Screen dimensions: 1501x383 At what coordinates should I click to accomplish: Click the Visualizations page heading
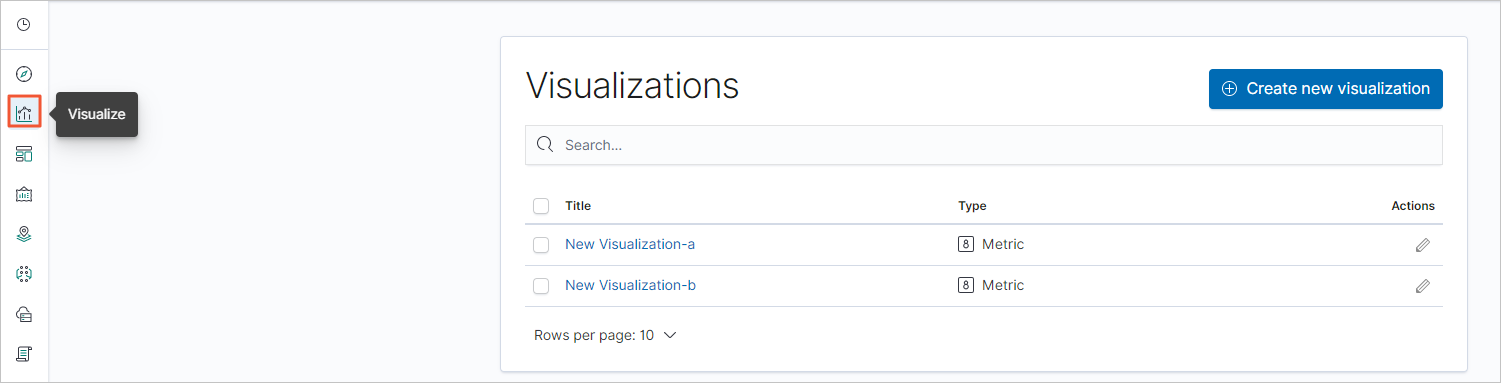tap(632, 86)
